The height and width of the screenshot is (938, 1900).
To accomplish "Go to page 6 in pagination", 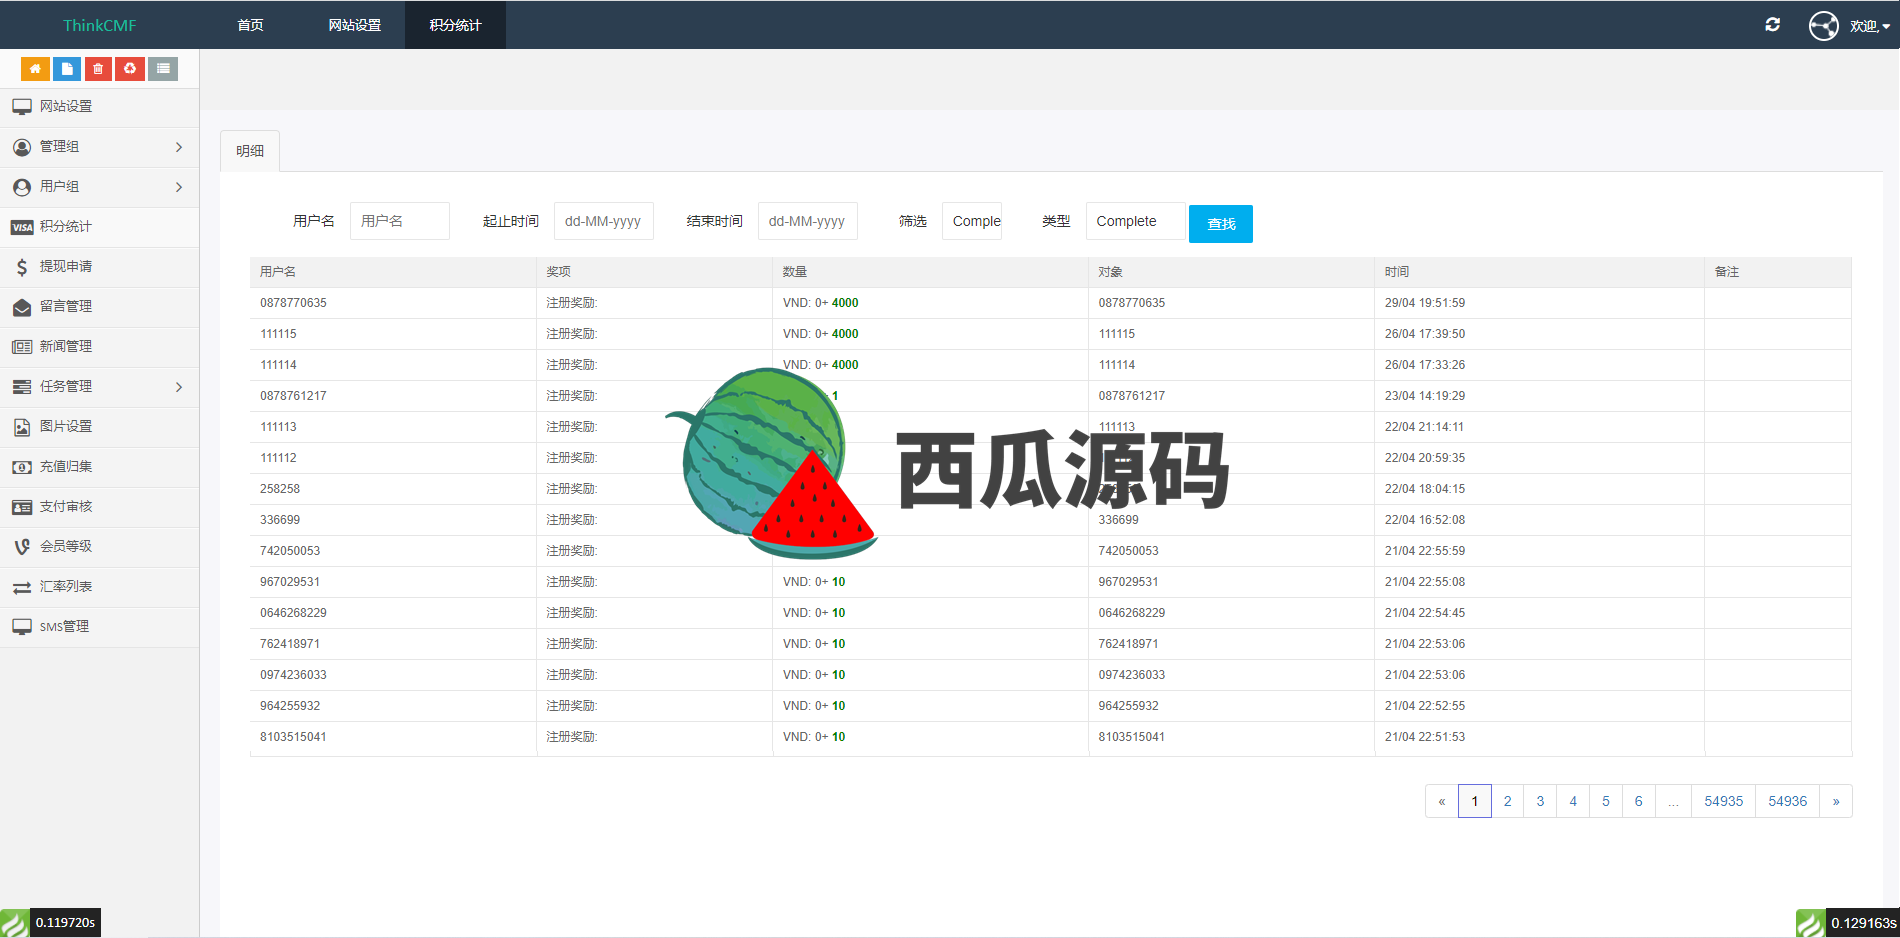I will click(1638, 801).
